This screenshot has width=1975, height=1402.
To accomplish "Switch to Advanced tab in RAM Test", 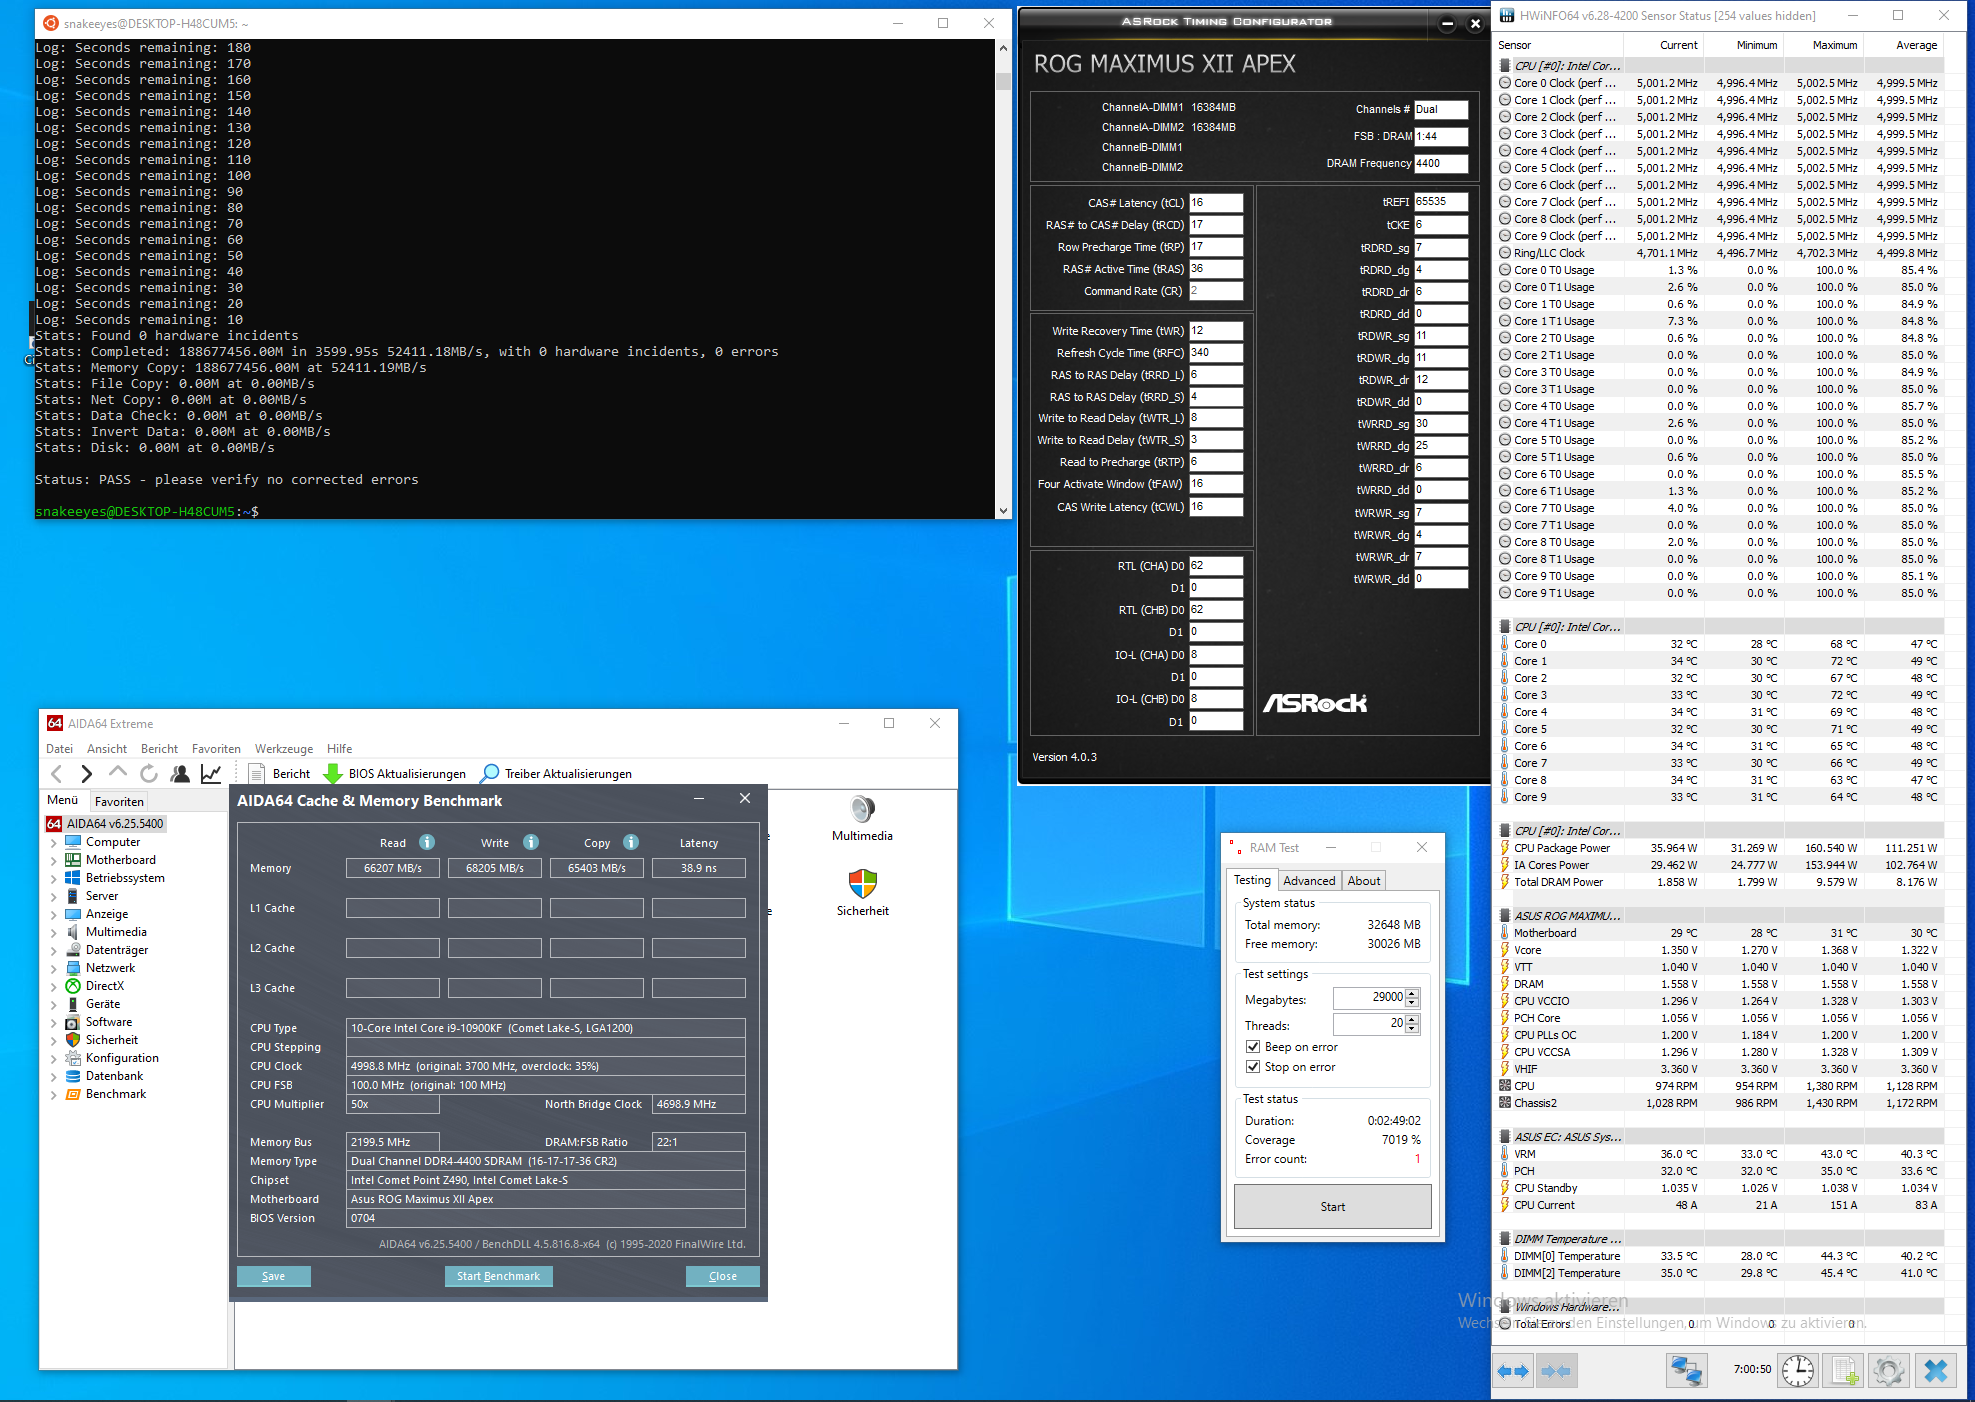I will (x=1309, y=880).
